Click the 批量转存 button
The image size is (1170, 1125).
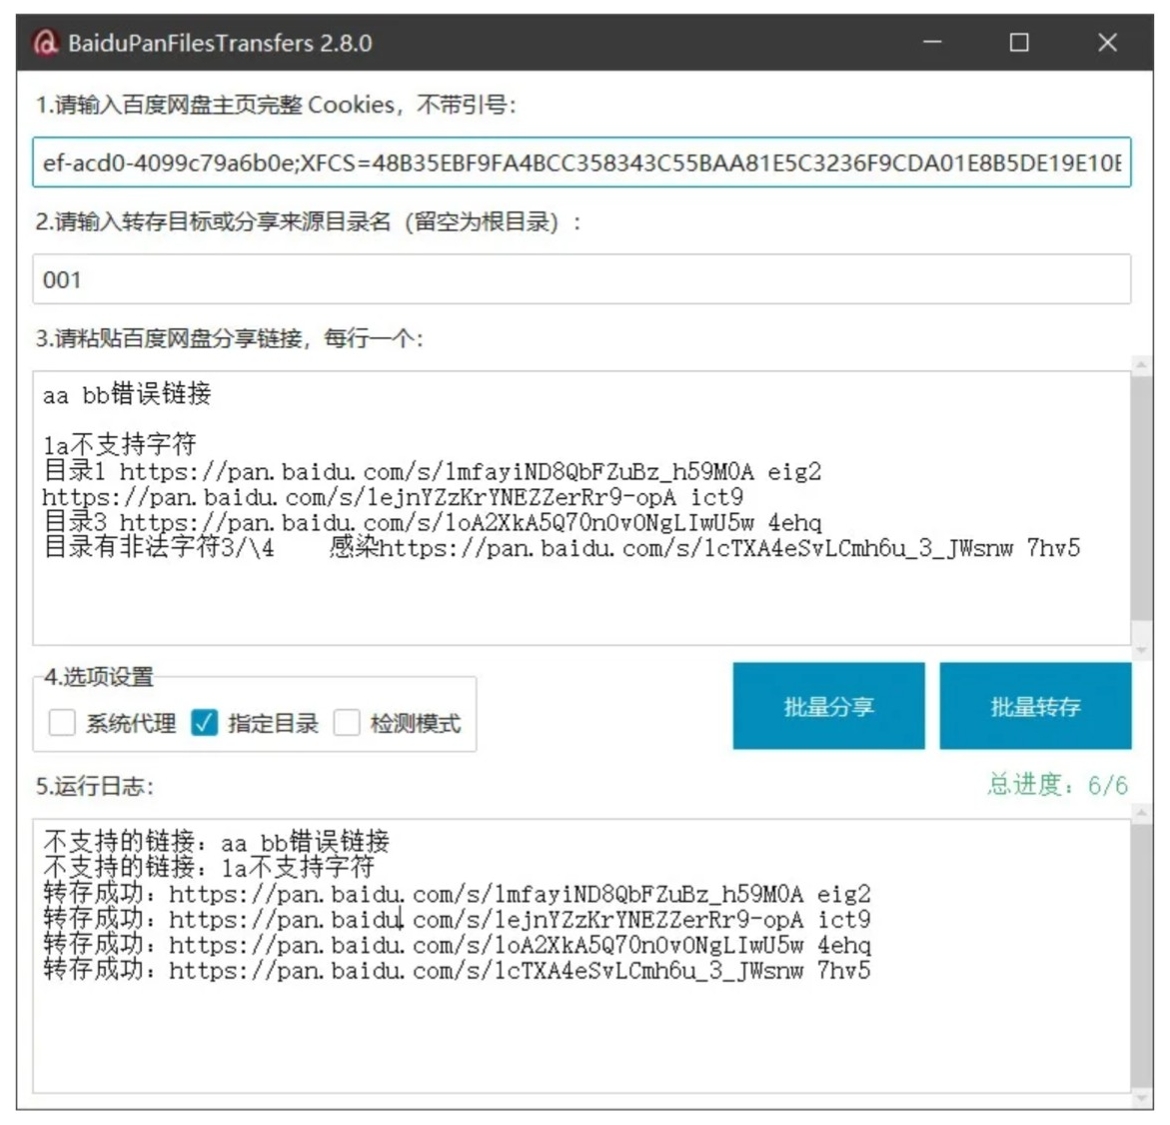[1035, 706]
